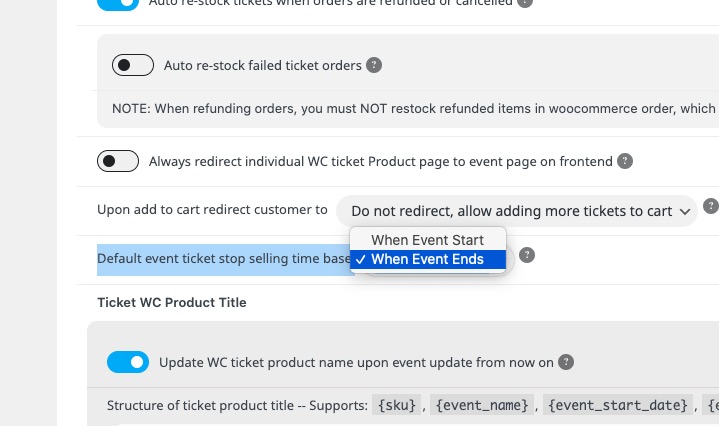719x426 pixels.
Task: Select When Event Start option
Action: [x=427, y=240]
